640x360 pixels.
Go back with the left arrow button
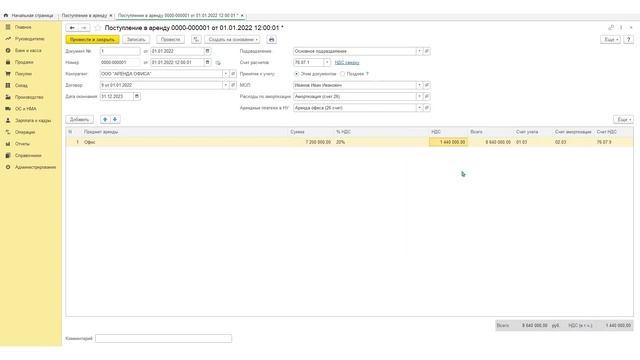(72, 28)
